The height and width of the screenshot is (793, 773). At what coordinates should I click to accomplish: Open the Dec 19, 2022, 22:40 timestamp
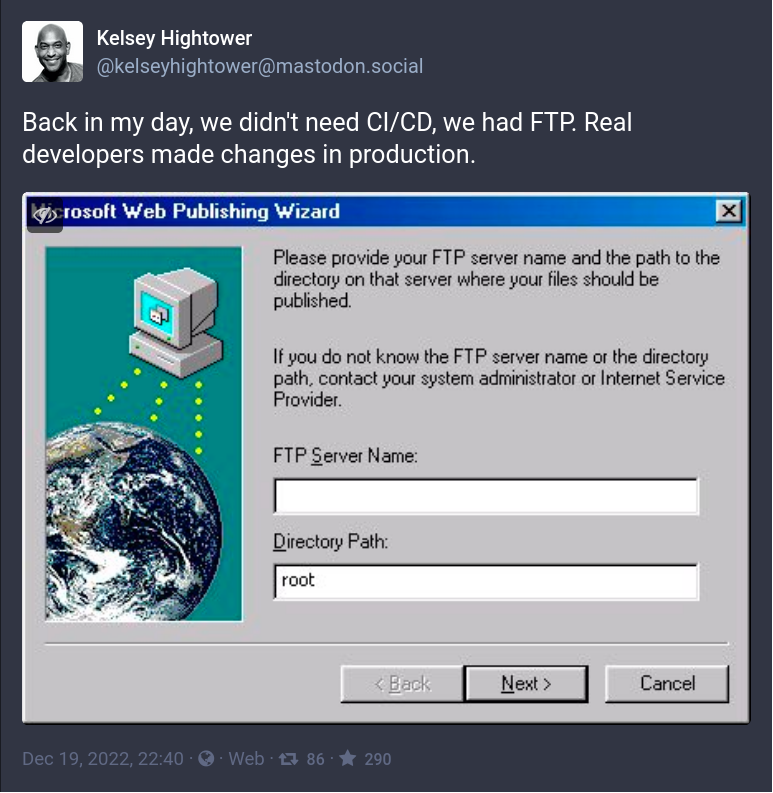pyautogui.click(x=103, y=759)
